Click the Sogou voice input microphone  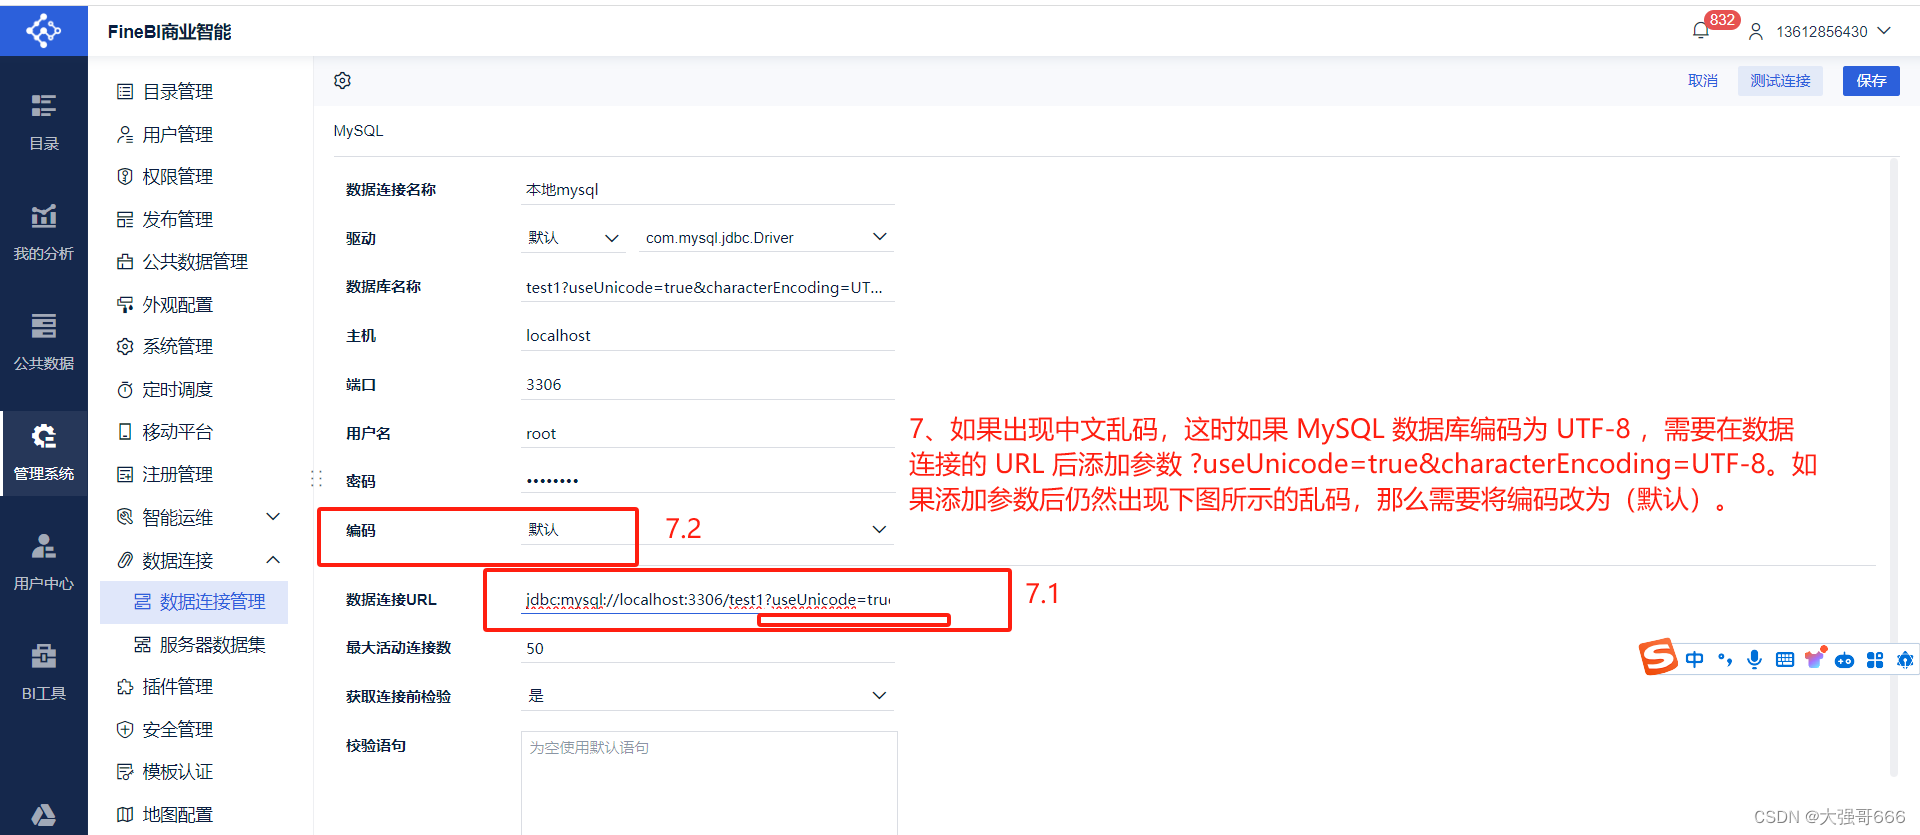[1755, 659]
